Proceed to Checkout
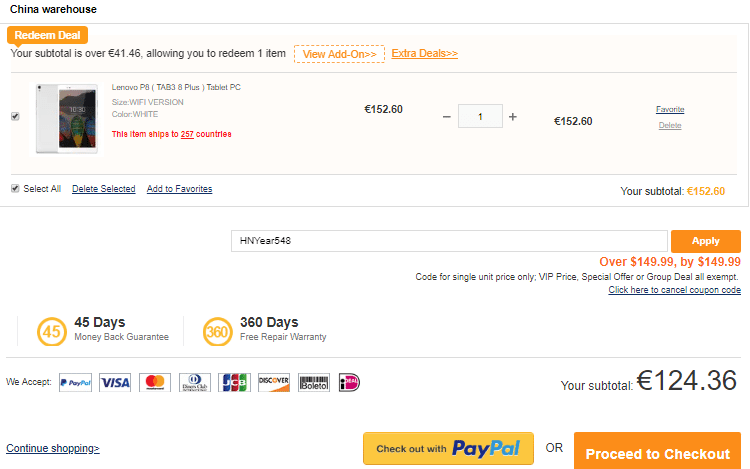The width and height of the screenshot is (750, 469). coord(657,453)
